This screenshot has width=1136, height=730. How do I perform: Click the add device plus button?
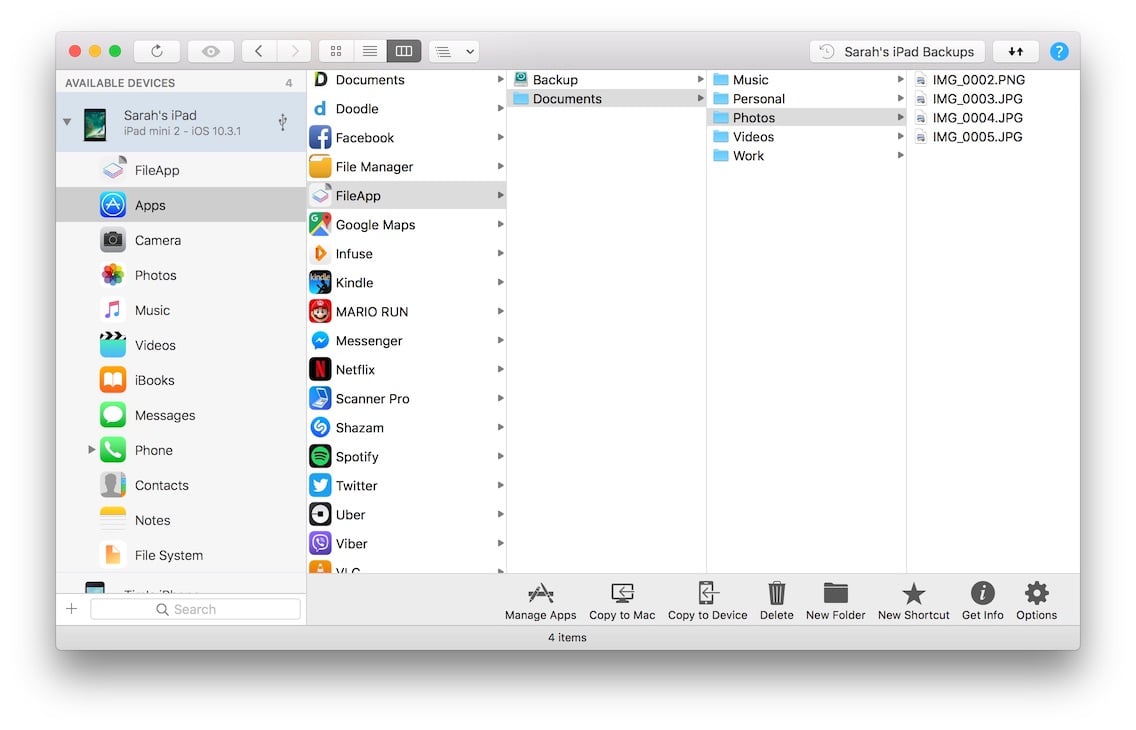[72, 609]
